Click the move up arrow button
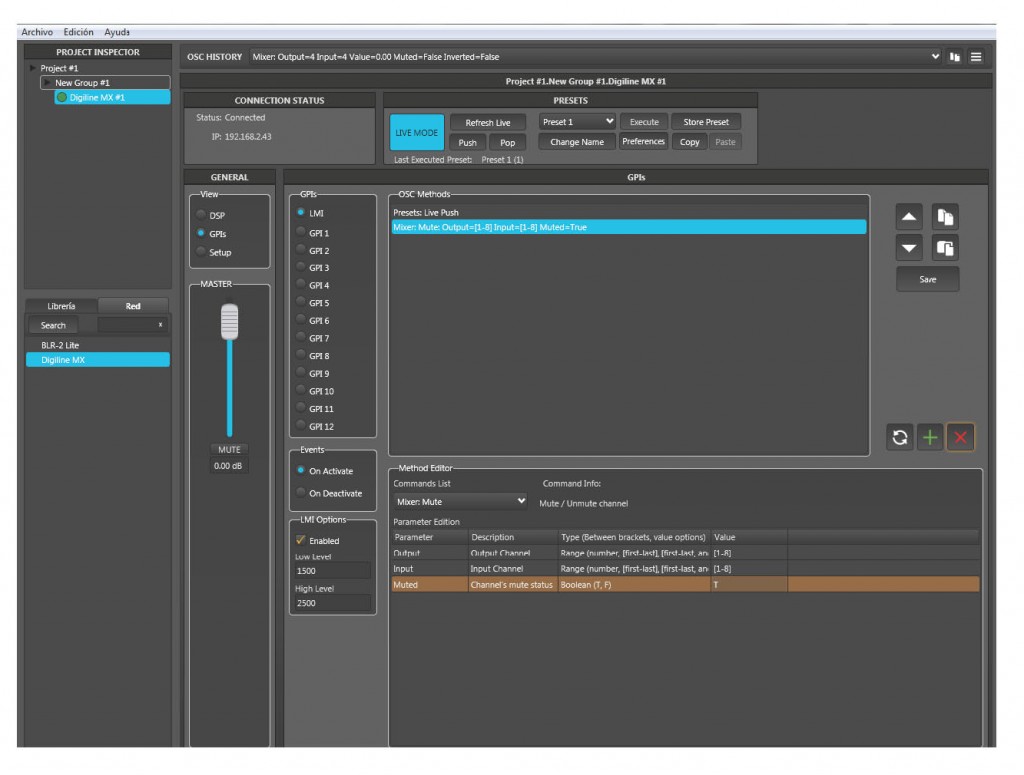1024x775 pixels. pyautogui.click(x=911, y=217)
